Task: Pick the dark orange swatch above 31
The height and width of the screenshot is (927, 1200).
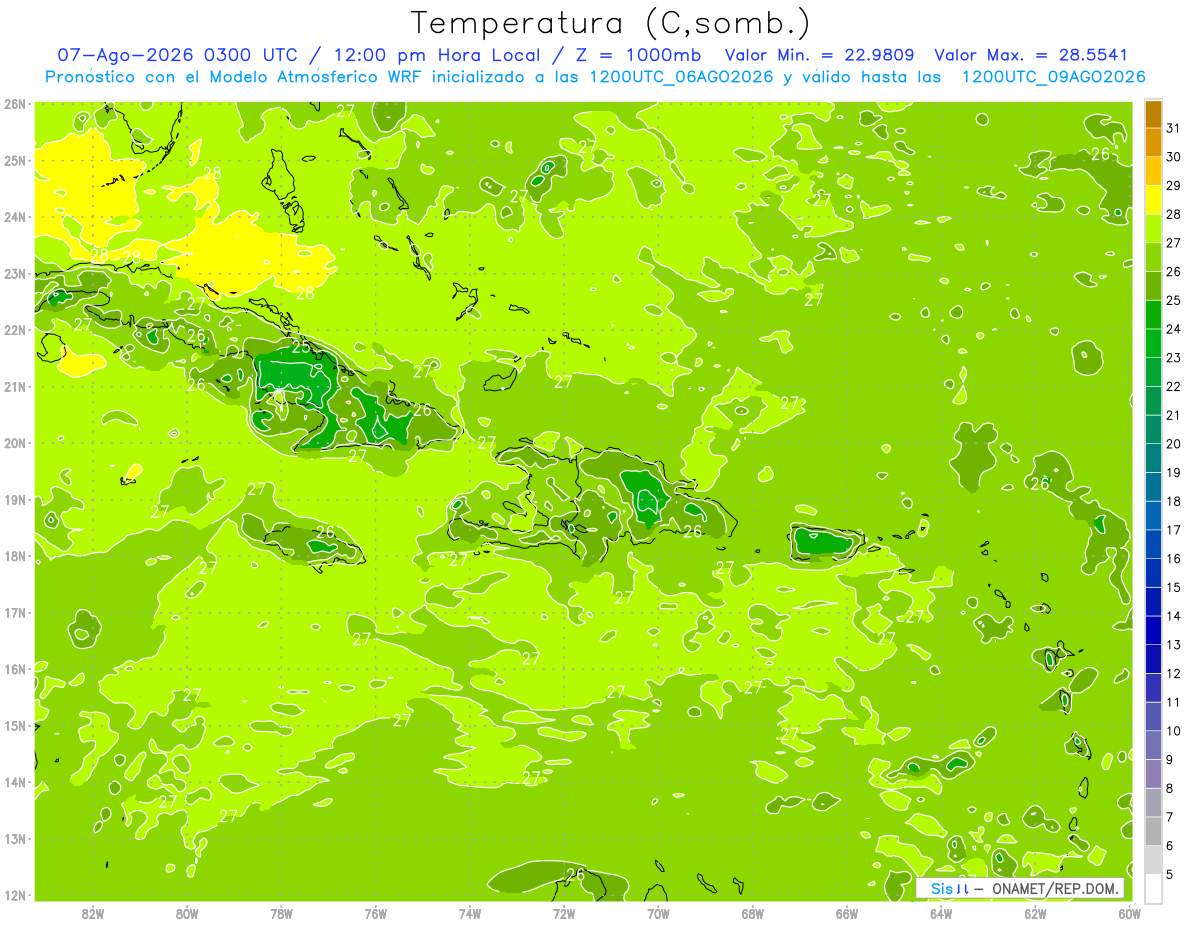Action: (x=1153, y=114)
